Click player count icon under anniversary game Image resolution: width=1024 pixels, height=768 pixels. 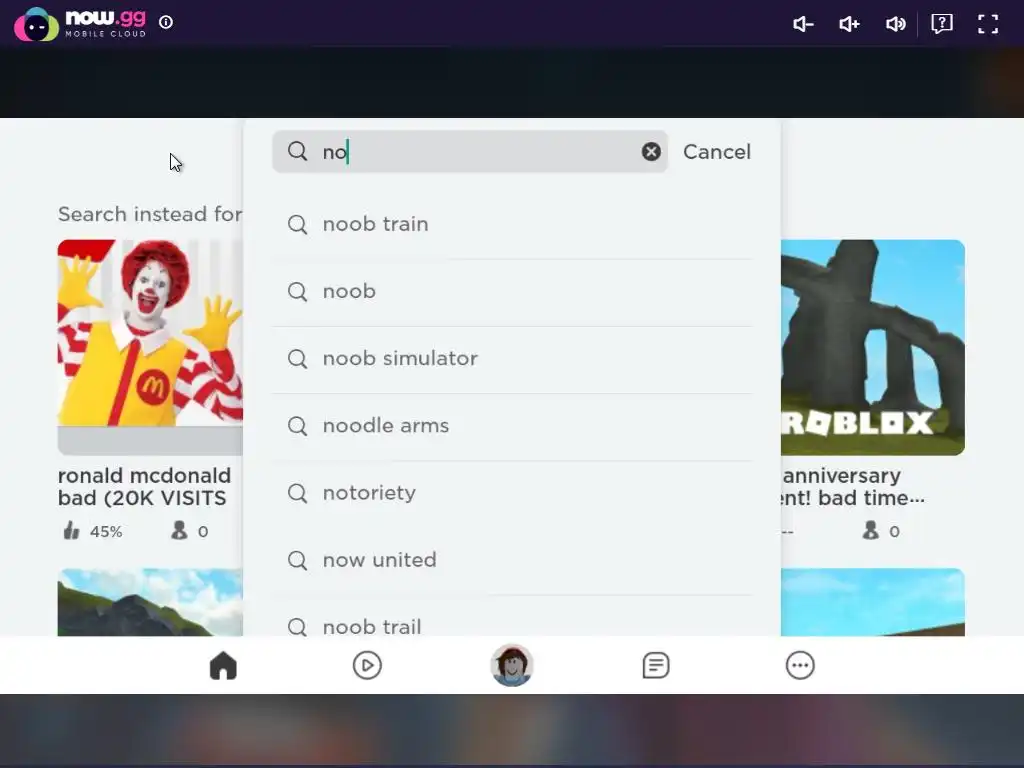(x=871, y=530)
